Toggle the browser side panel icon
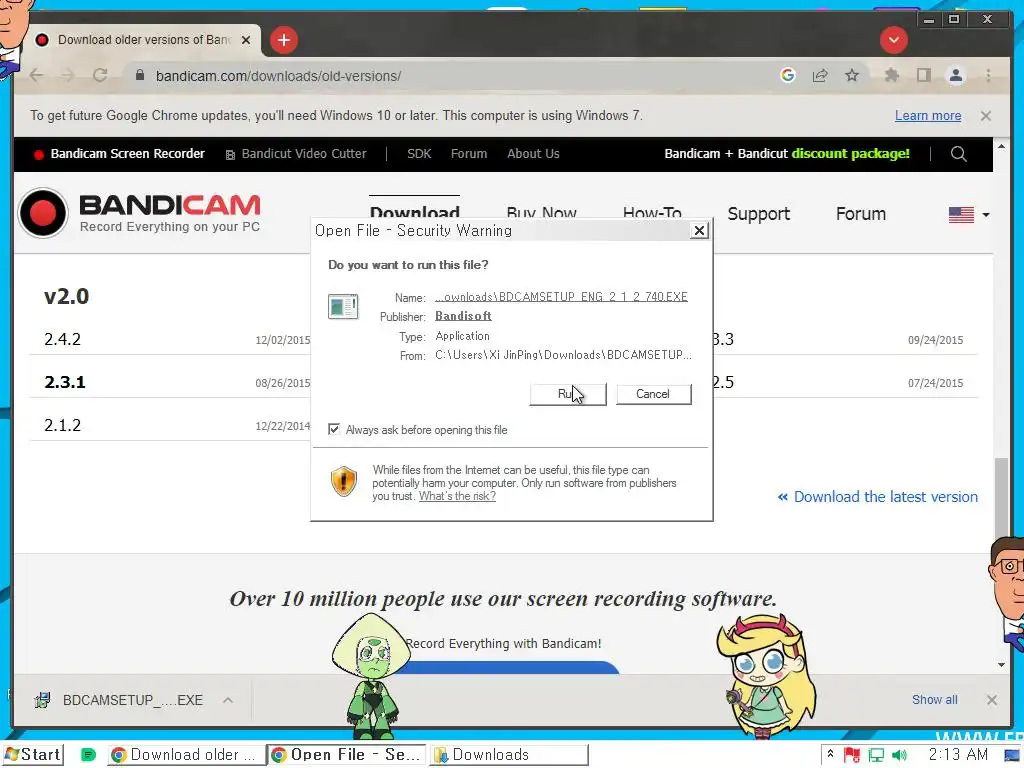This screenshot has width=1024, height=768. (x=923, y=76)
